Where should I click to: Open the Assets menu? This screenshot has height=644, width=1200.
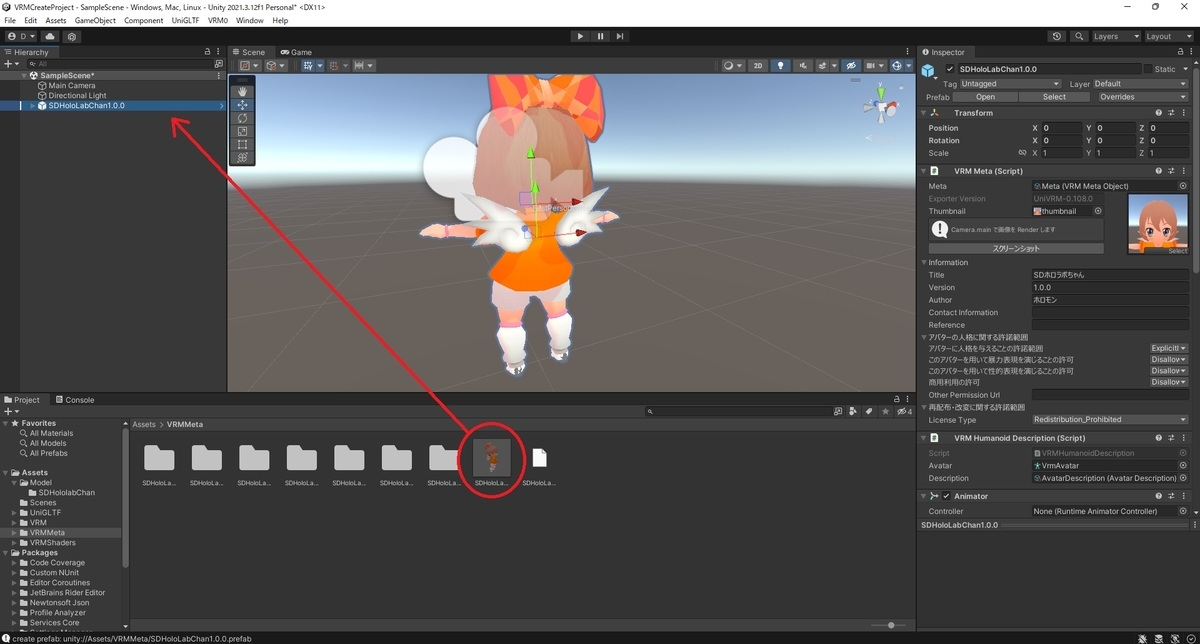pyautogui.click(x=56, y=20)
